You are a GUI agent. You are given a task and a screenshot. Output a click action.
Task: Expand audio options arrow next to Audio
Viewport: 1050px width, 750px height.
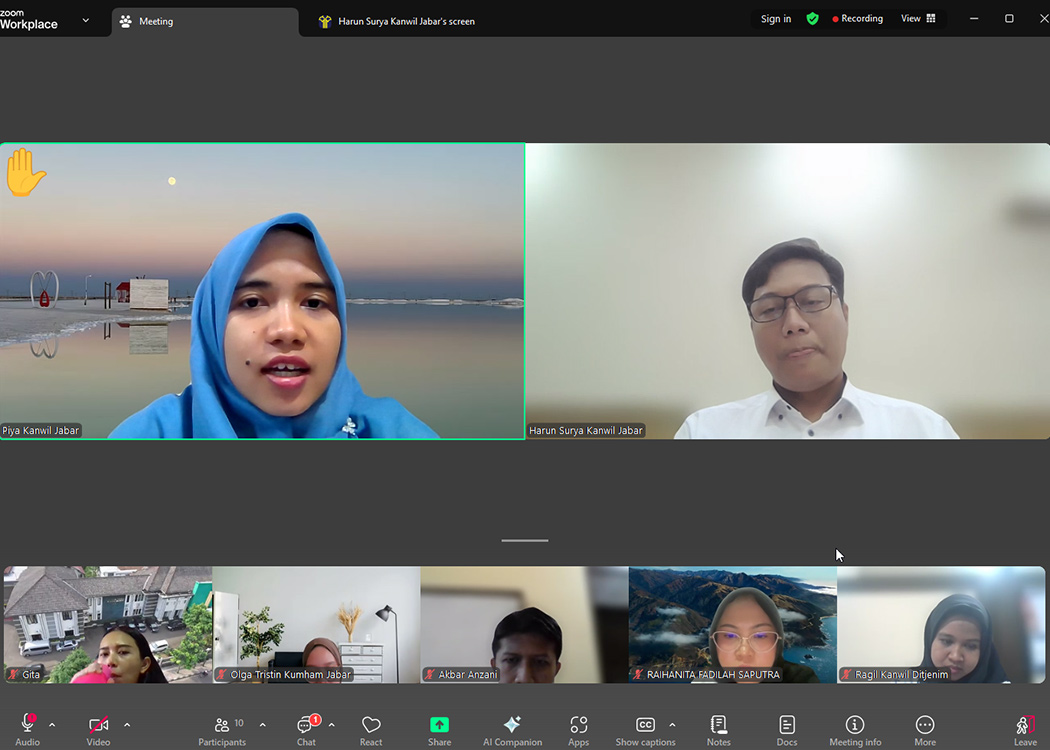pyautogui.click(x=52, y=725)
